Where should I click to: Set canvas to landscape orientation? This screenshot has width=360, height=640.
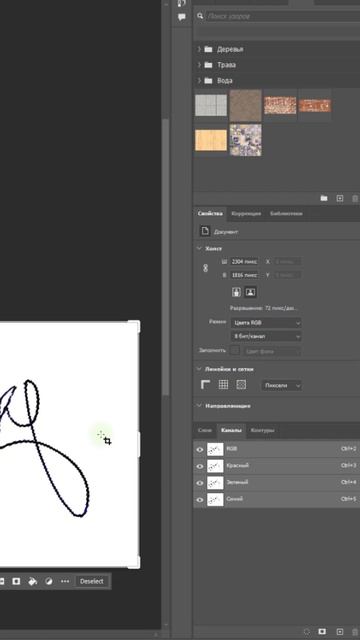pyautogui.click(x=250, y=292)
